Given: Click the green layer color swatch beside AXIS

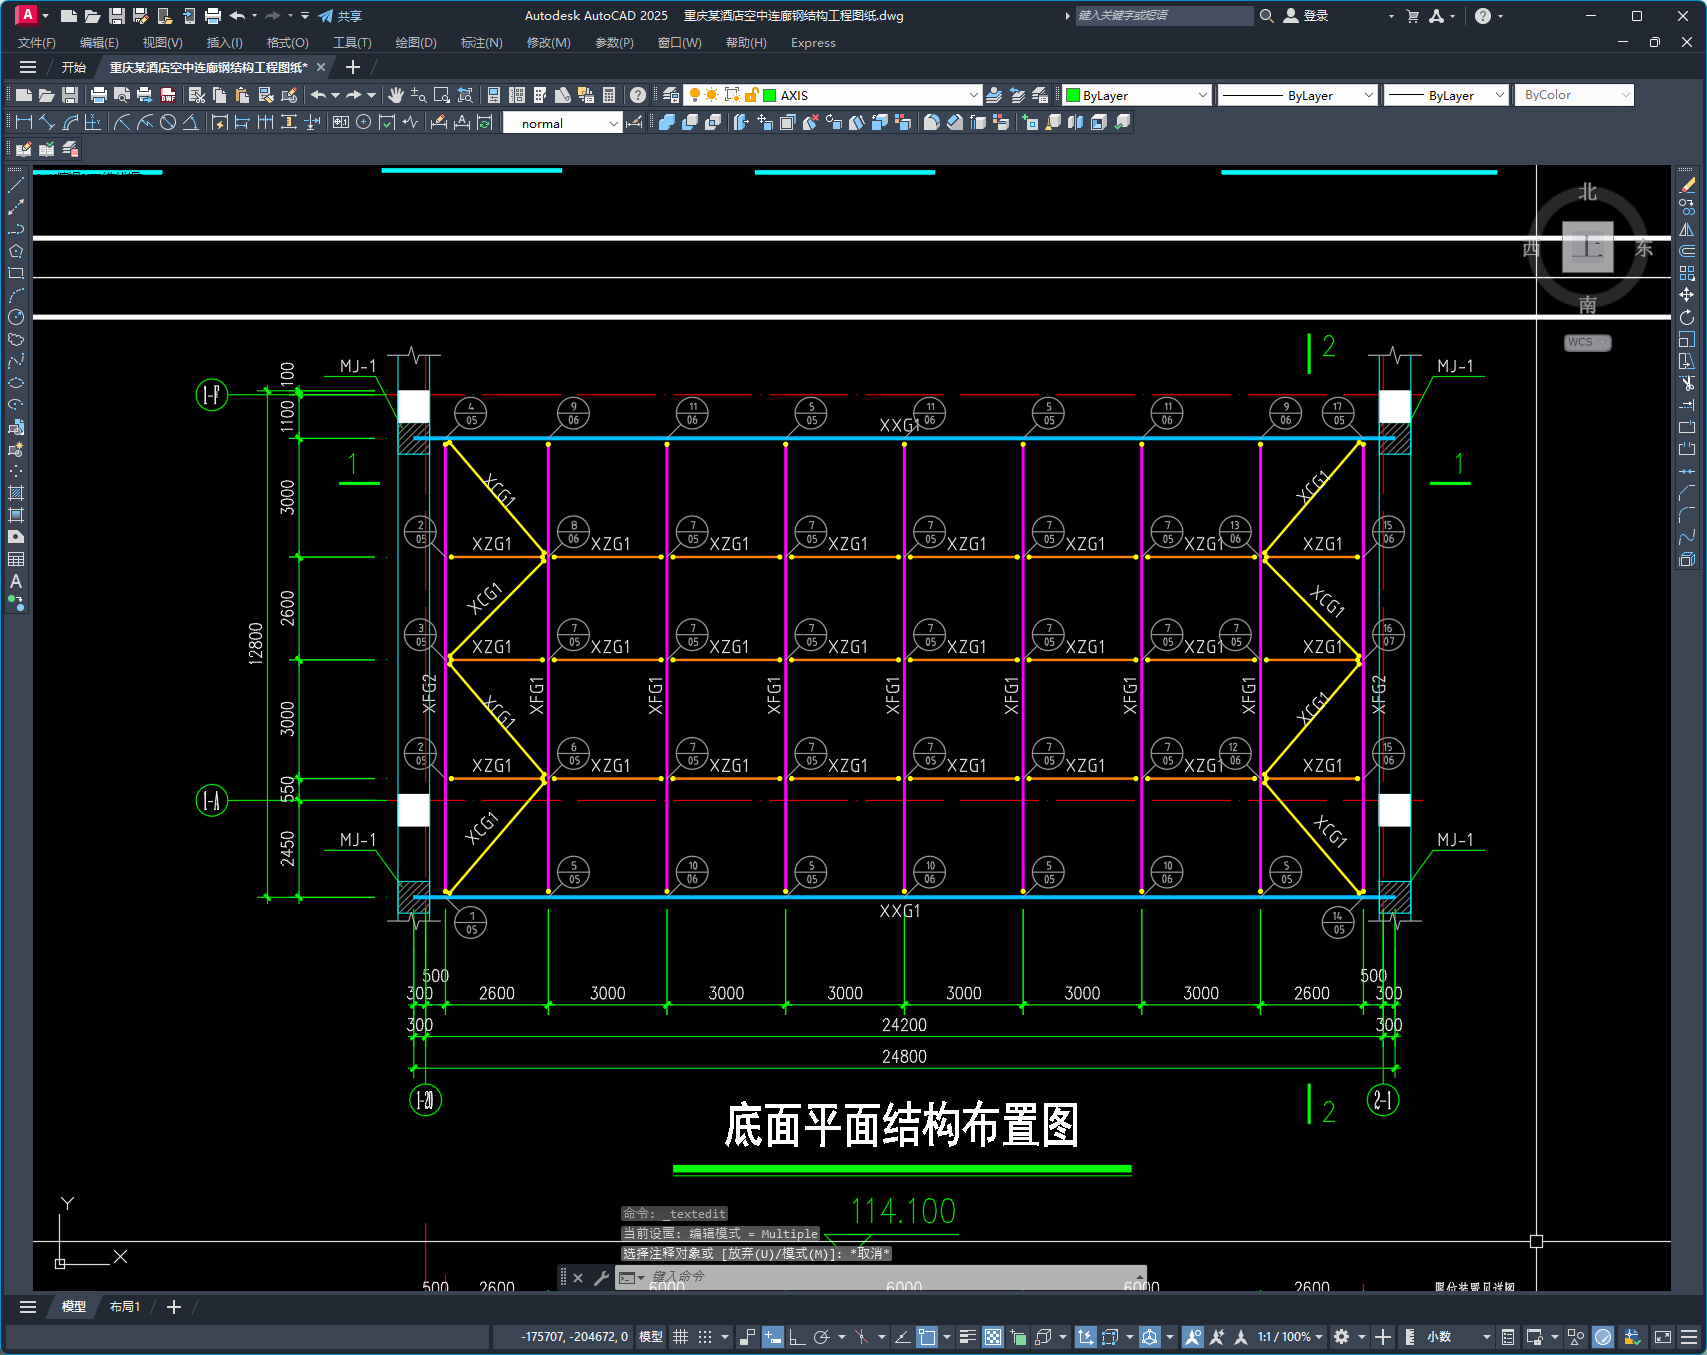Looking at the screenshot, I should [x=770, y=95].
